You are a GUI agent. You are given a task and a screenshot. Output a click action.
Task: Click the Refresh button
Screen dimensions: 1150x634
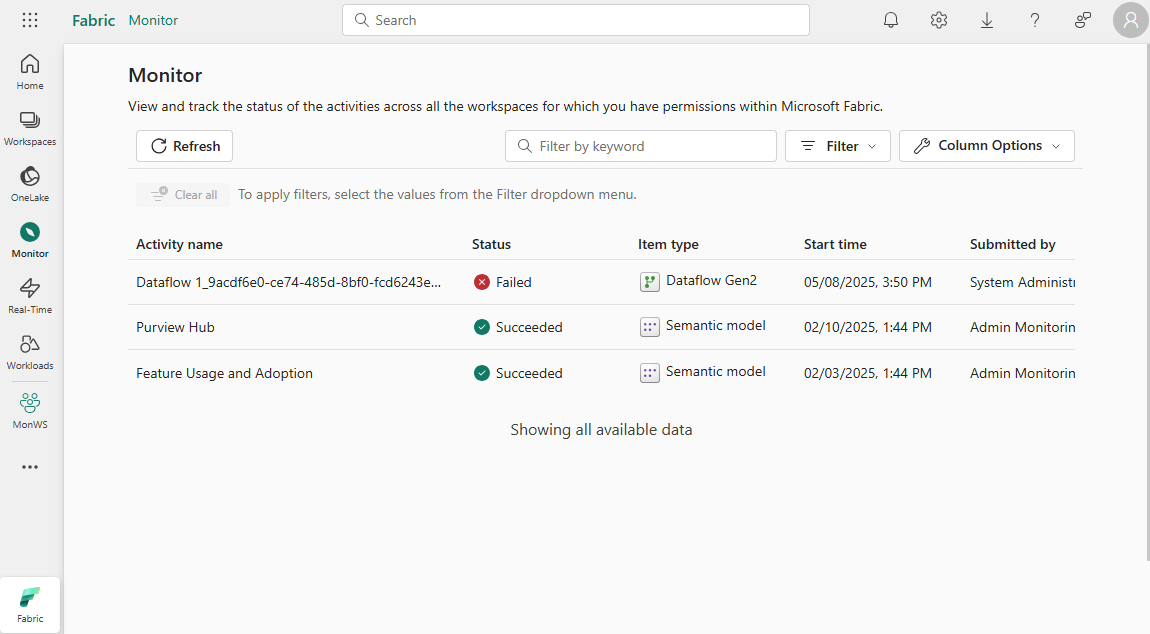(184, 145)
